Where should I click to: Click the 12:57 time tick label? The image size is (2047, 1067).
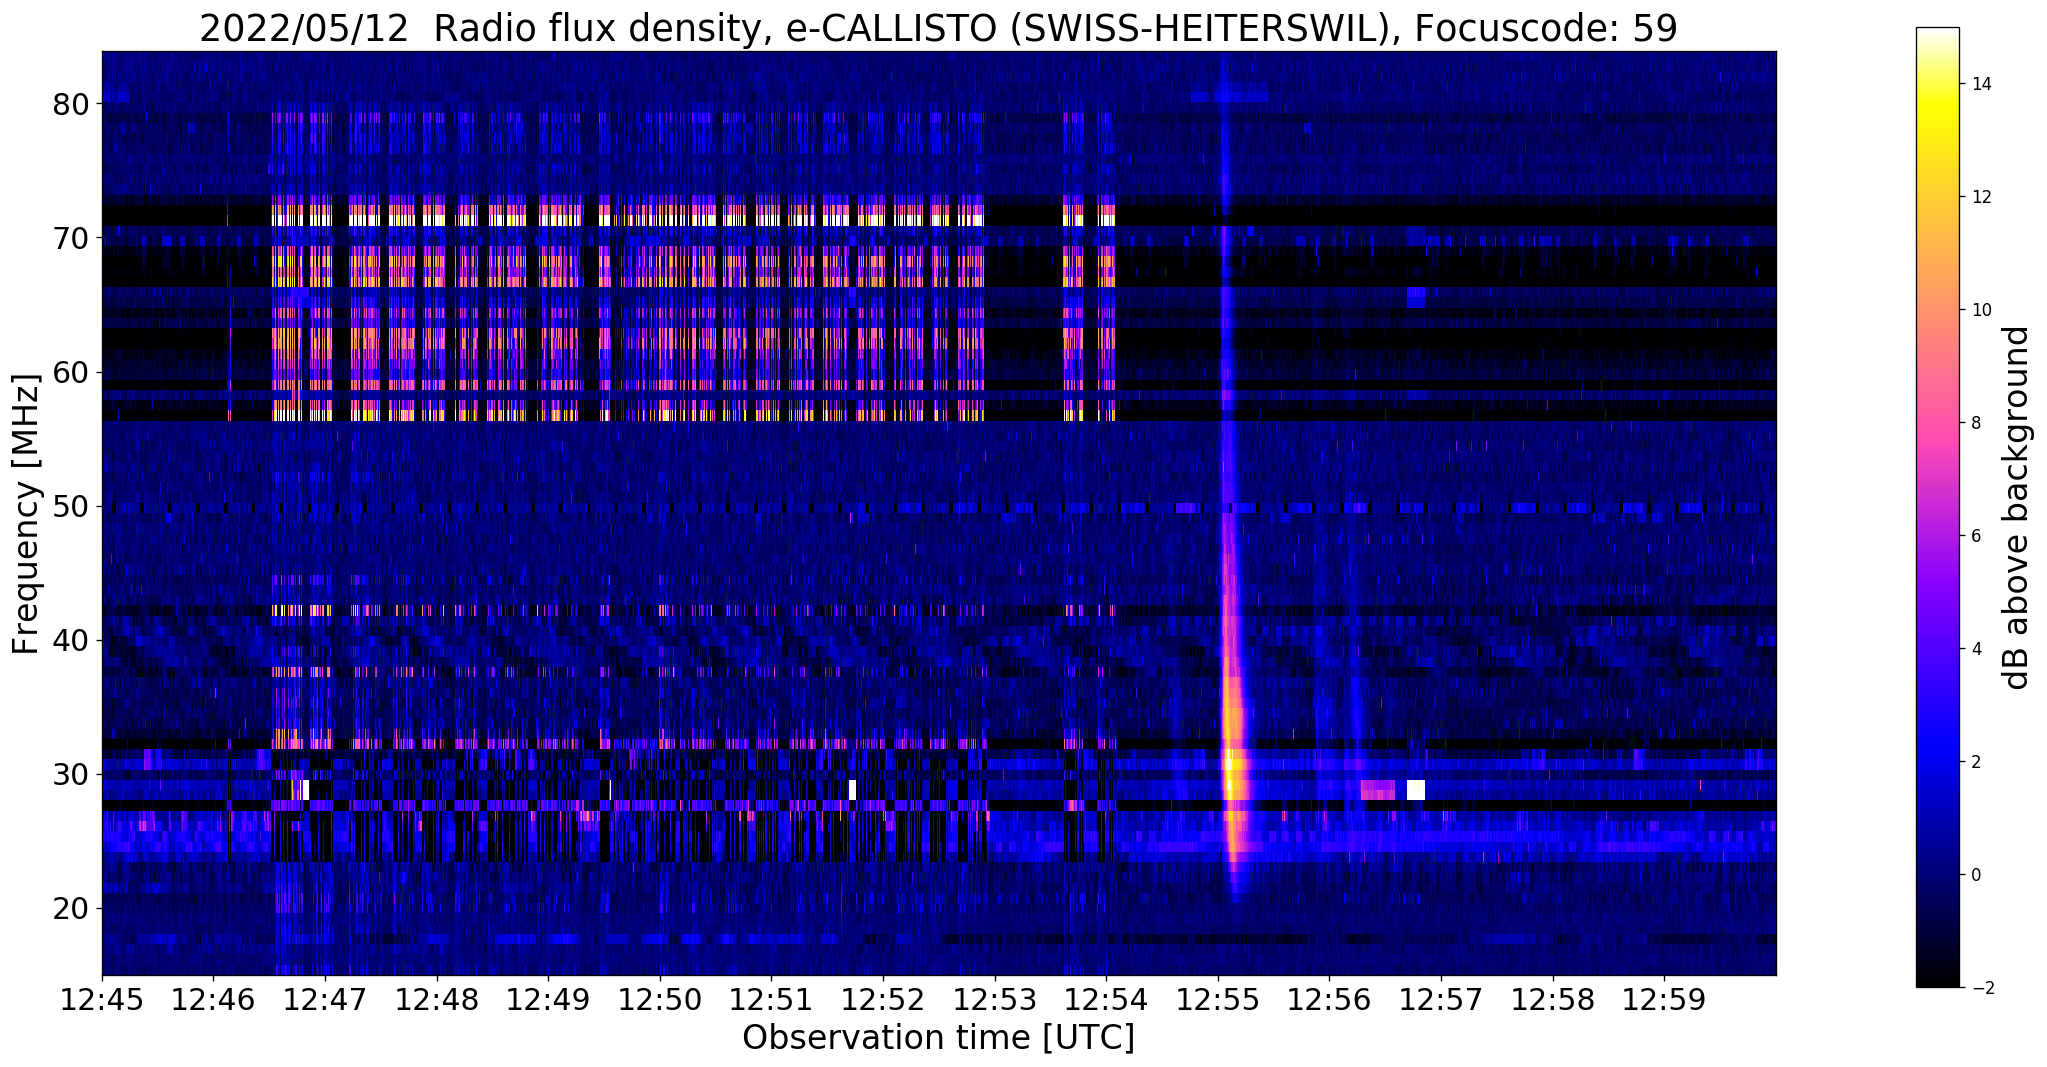(x=1441, y=1000)
